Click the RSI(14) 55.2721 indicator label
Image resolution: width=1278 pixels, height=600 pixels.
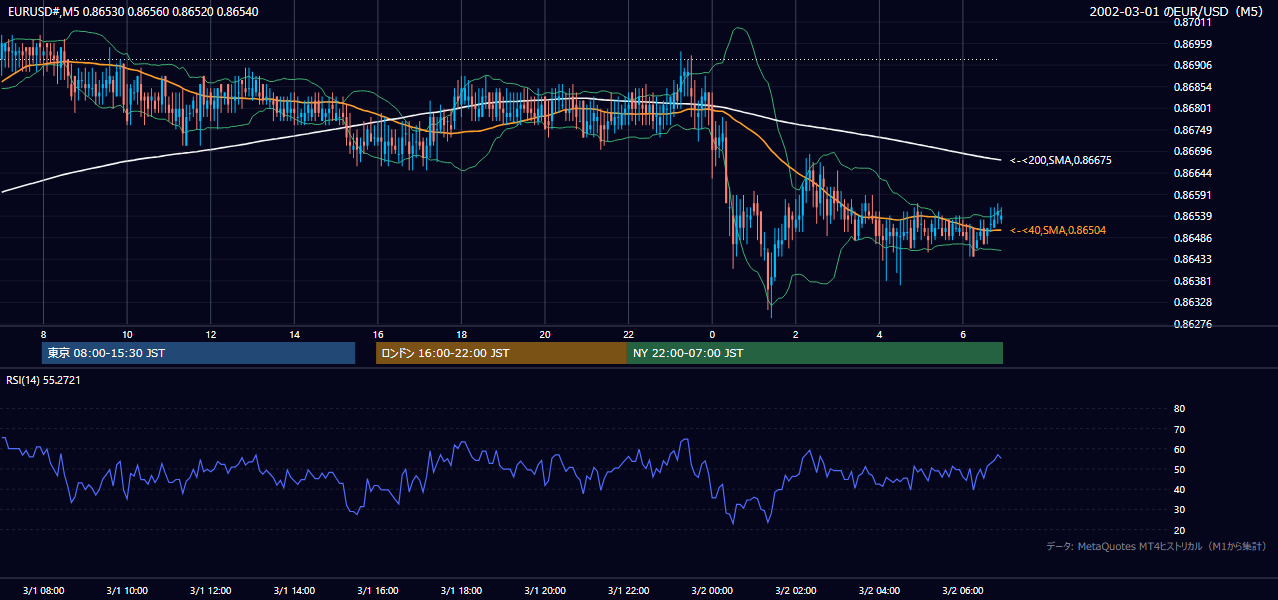click(43, 380)
